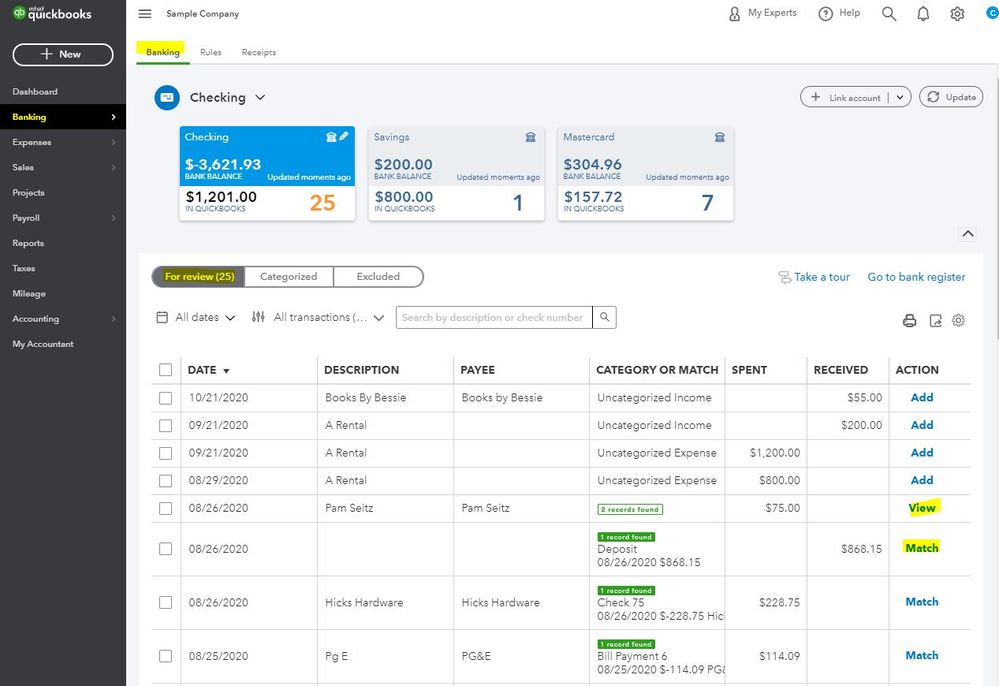Screen dimensions: 999x686
Task: Click the Help question mark icon
Action: click(x=825, y=14)
